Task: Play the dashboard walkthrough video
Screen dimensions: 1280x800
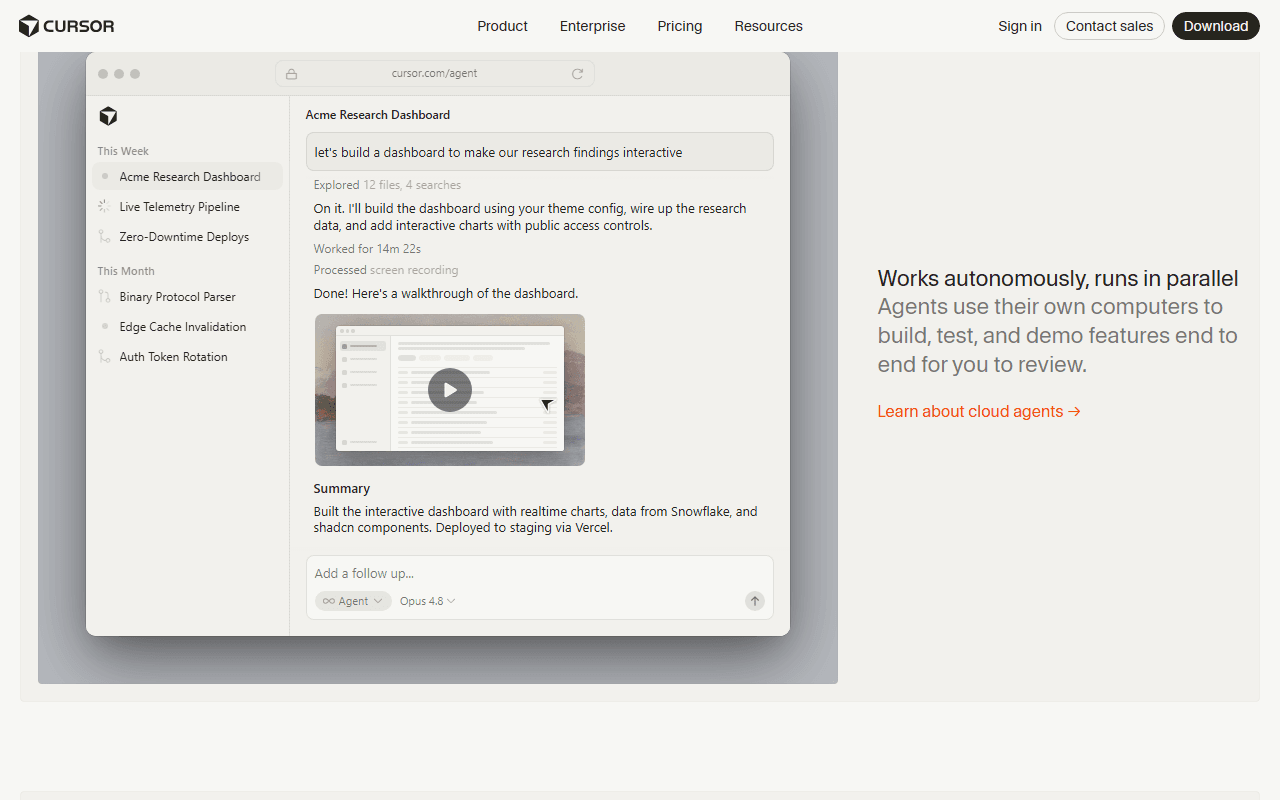Action: pyautogui.click(x=450, y=390)
